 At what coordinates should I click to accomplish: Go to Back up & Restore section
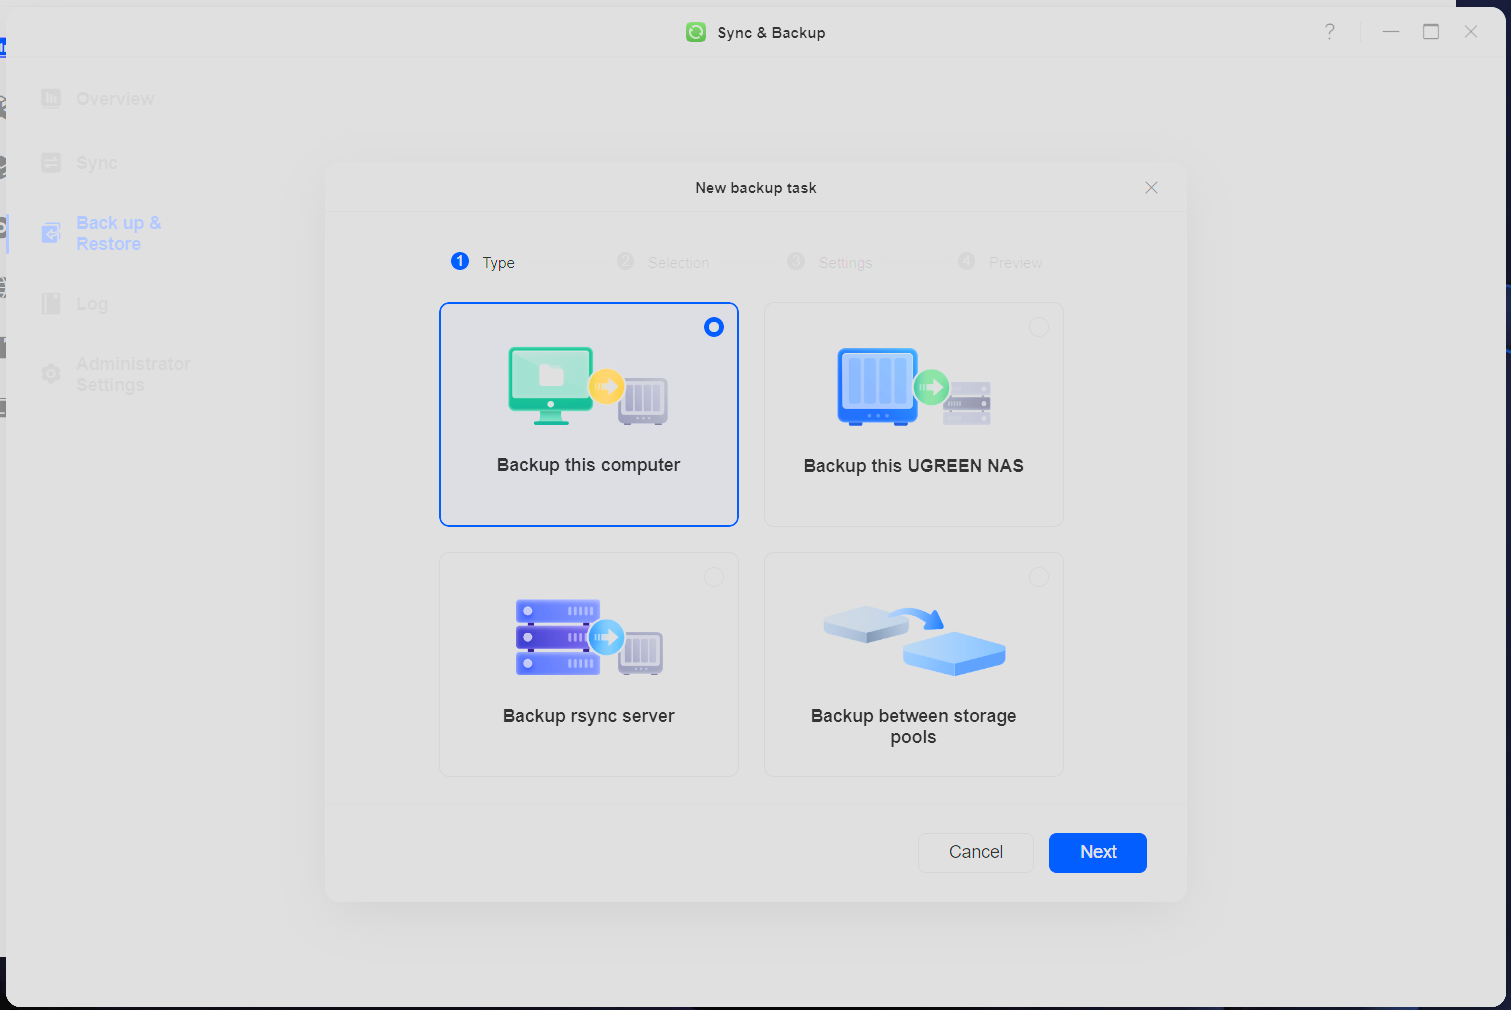pos(117,233)
